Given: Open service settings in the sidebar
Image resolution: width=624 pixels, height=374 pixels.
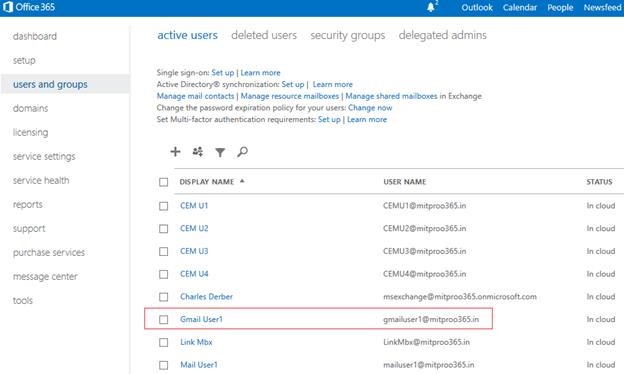Looking at the screenshot, I should (x=44, y=156).
